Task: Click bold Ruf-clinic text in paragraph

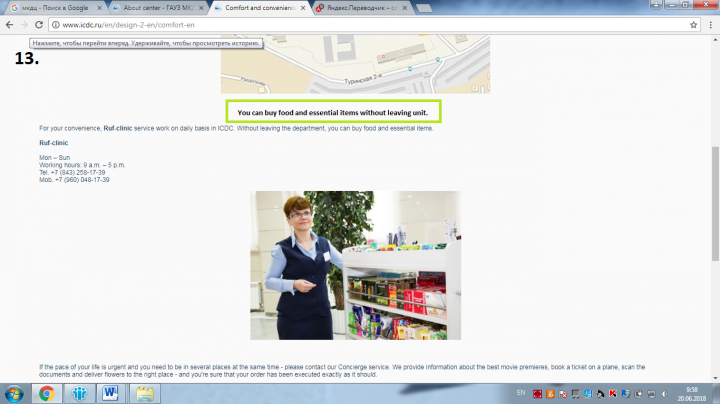Action: tap(118, 129)
